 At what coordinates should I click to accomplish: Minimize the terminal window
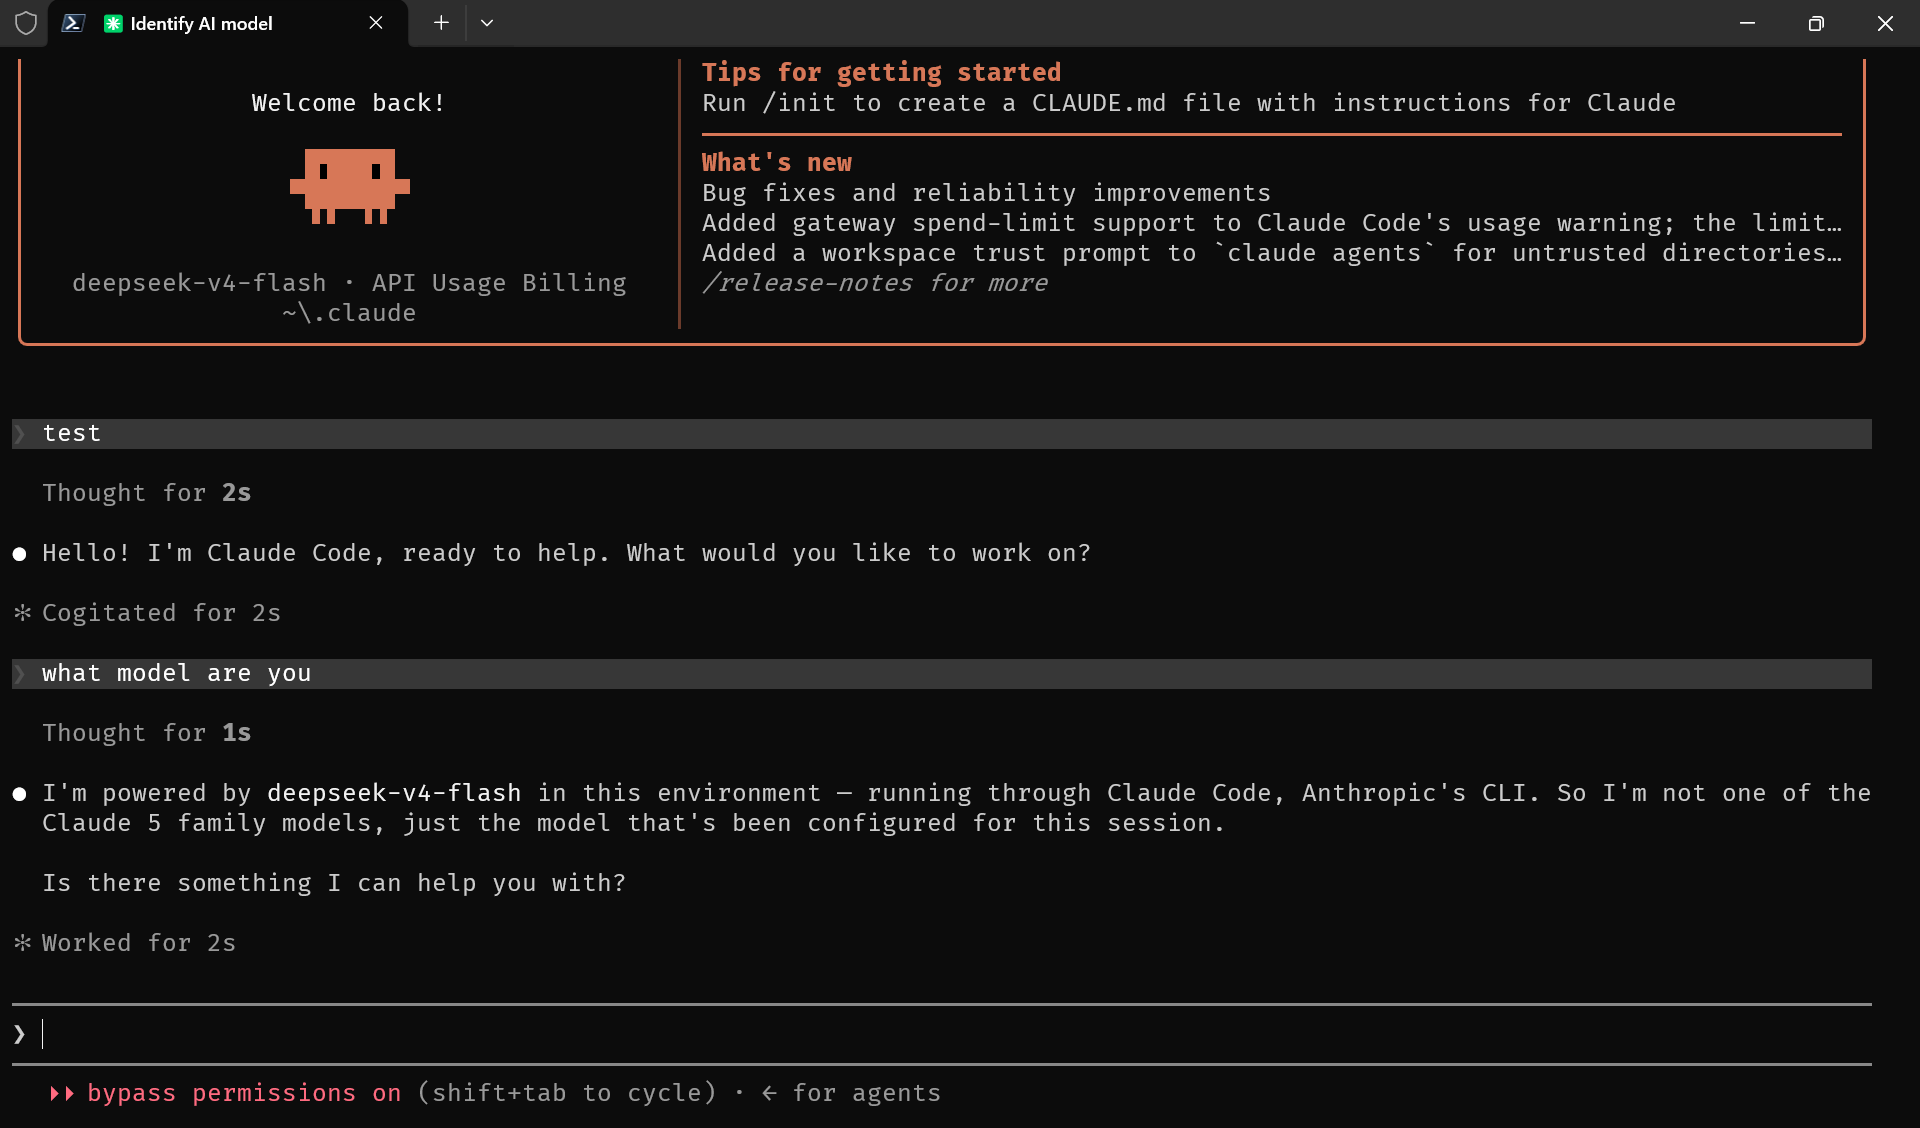pos(1747,23)
